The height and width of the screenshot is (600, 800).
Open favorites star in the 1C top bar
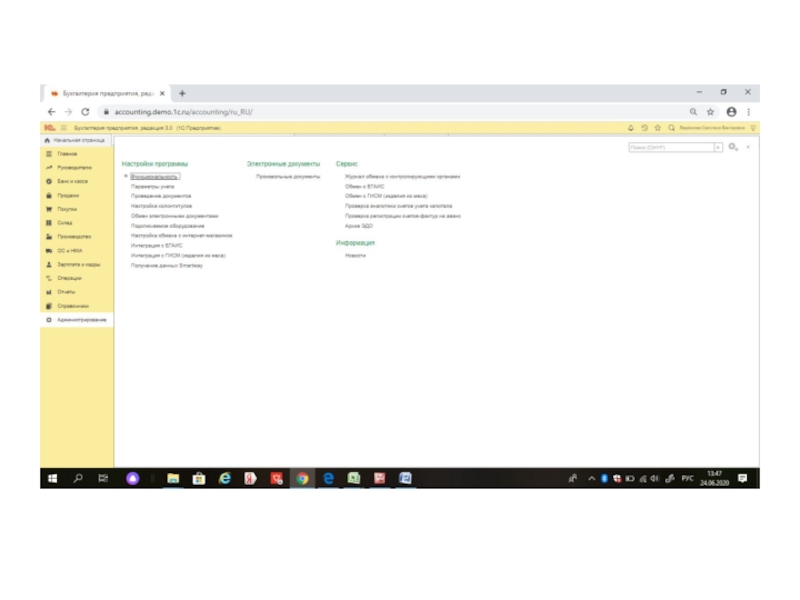[657, 128]
